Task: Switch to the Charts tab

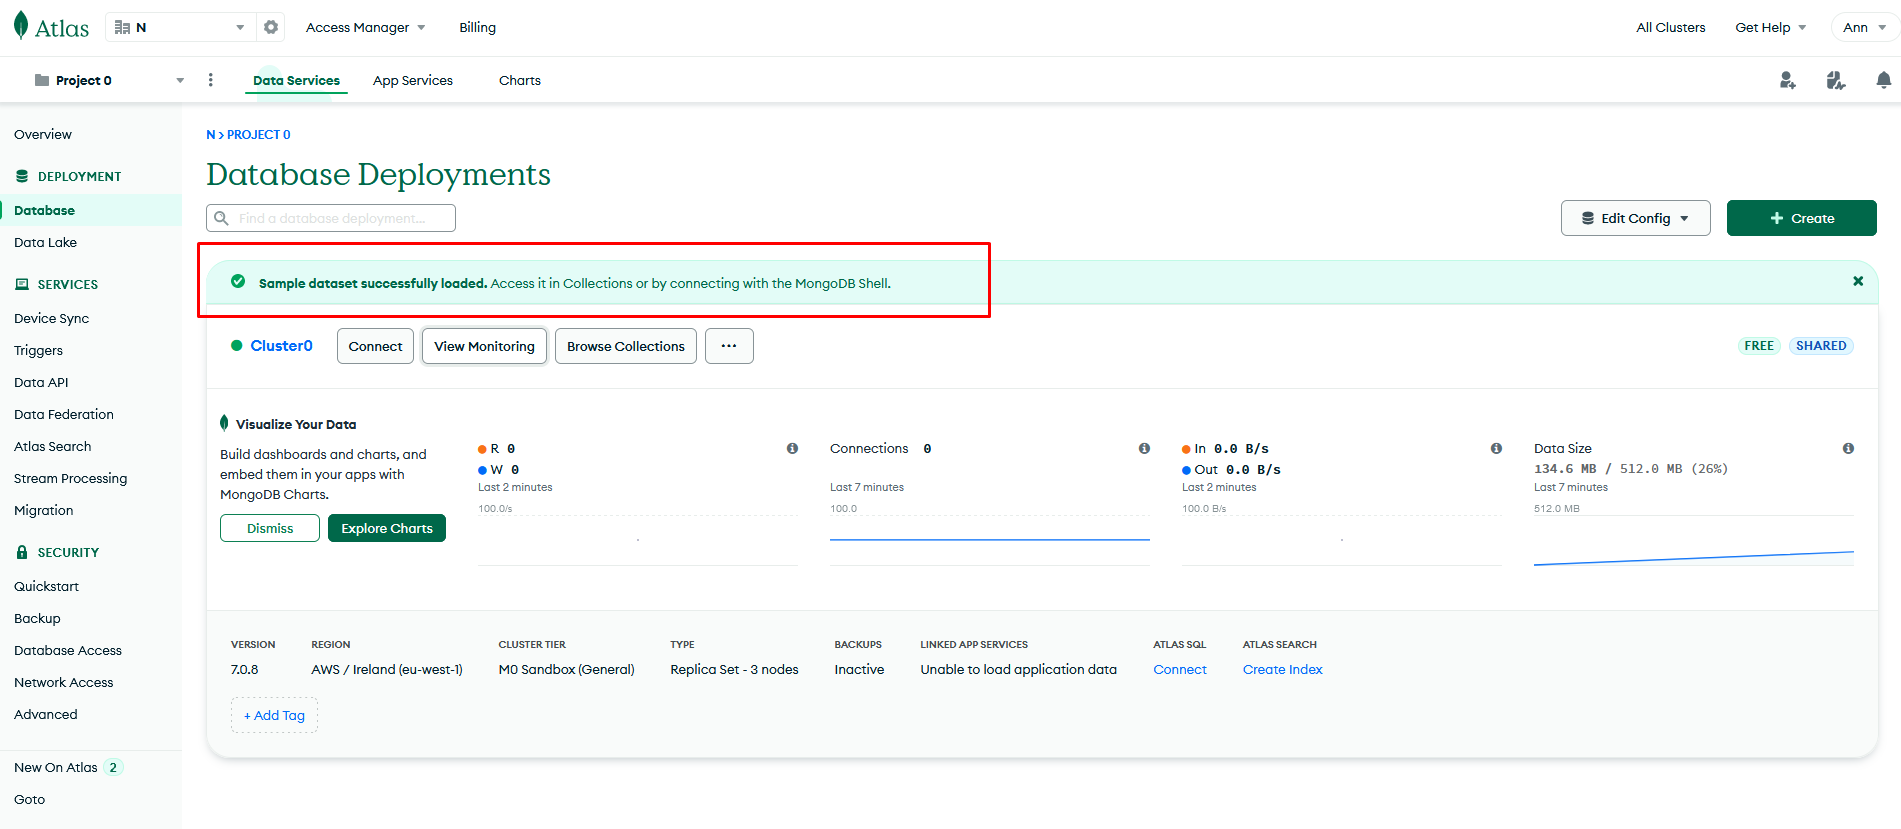Action: pos(519,80)
